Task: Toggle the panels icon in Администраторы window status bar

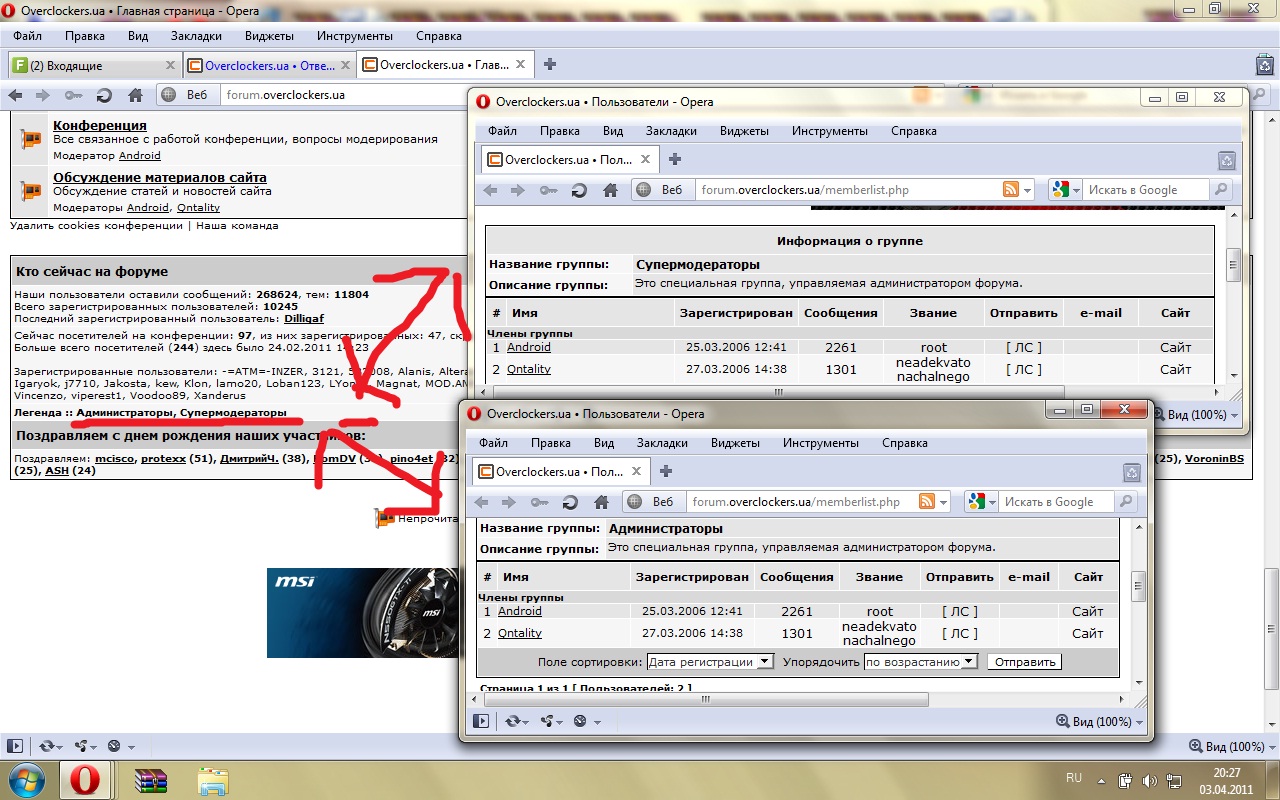Action: coord(481,721)
